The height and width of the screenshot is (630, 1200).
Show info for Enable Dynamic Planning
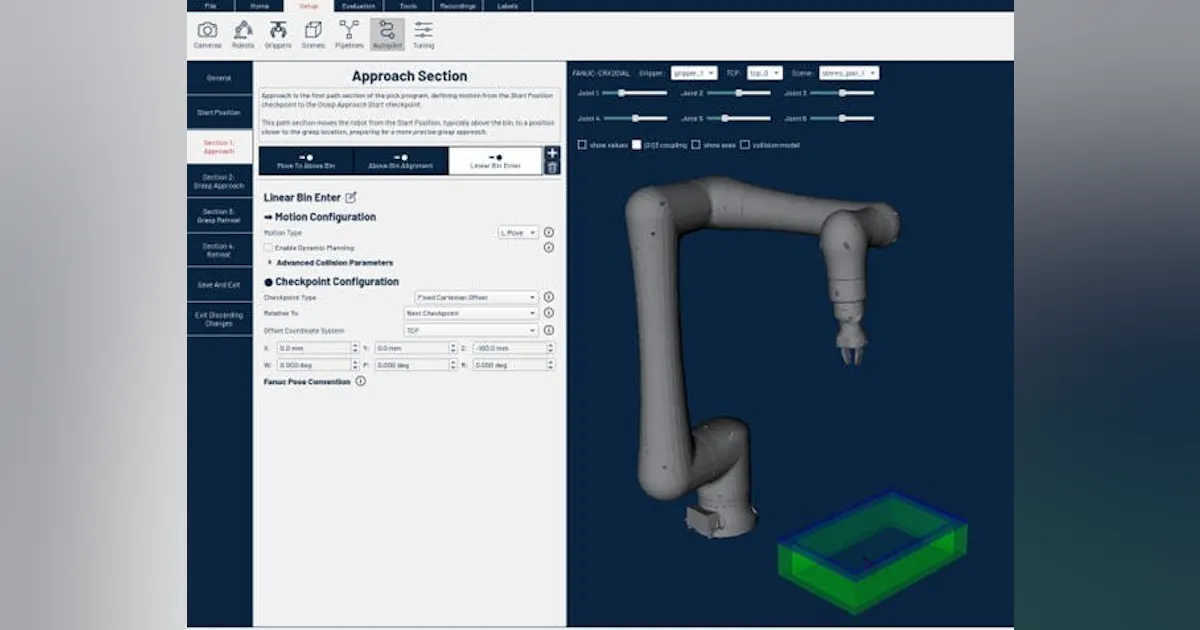click(549, 247)
